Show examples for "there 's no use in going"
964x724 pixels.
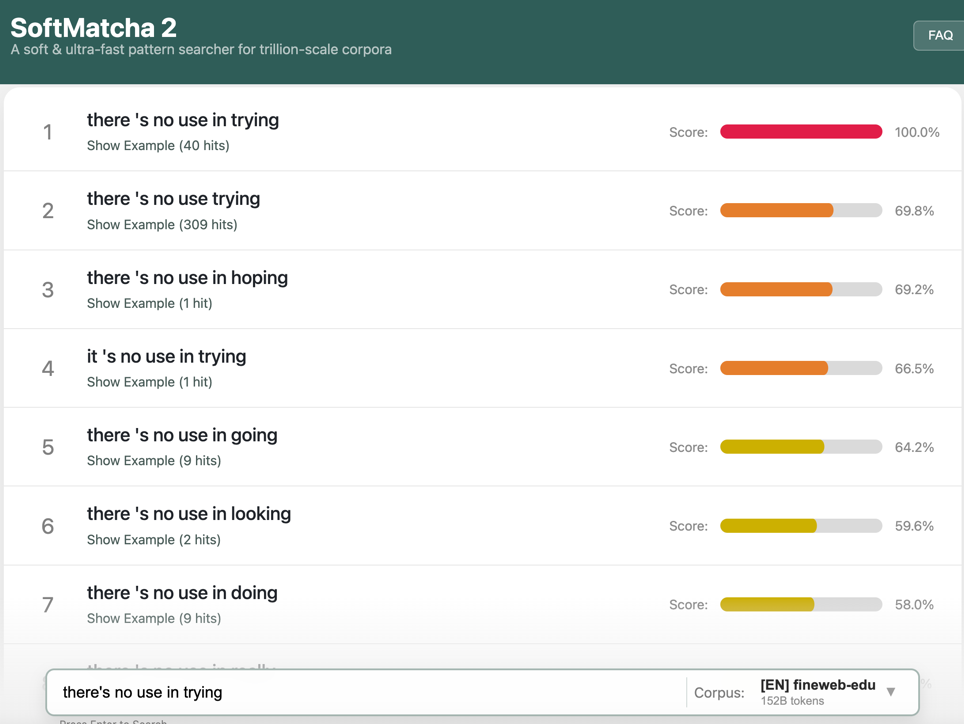point(154,460)
